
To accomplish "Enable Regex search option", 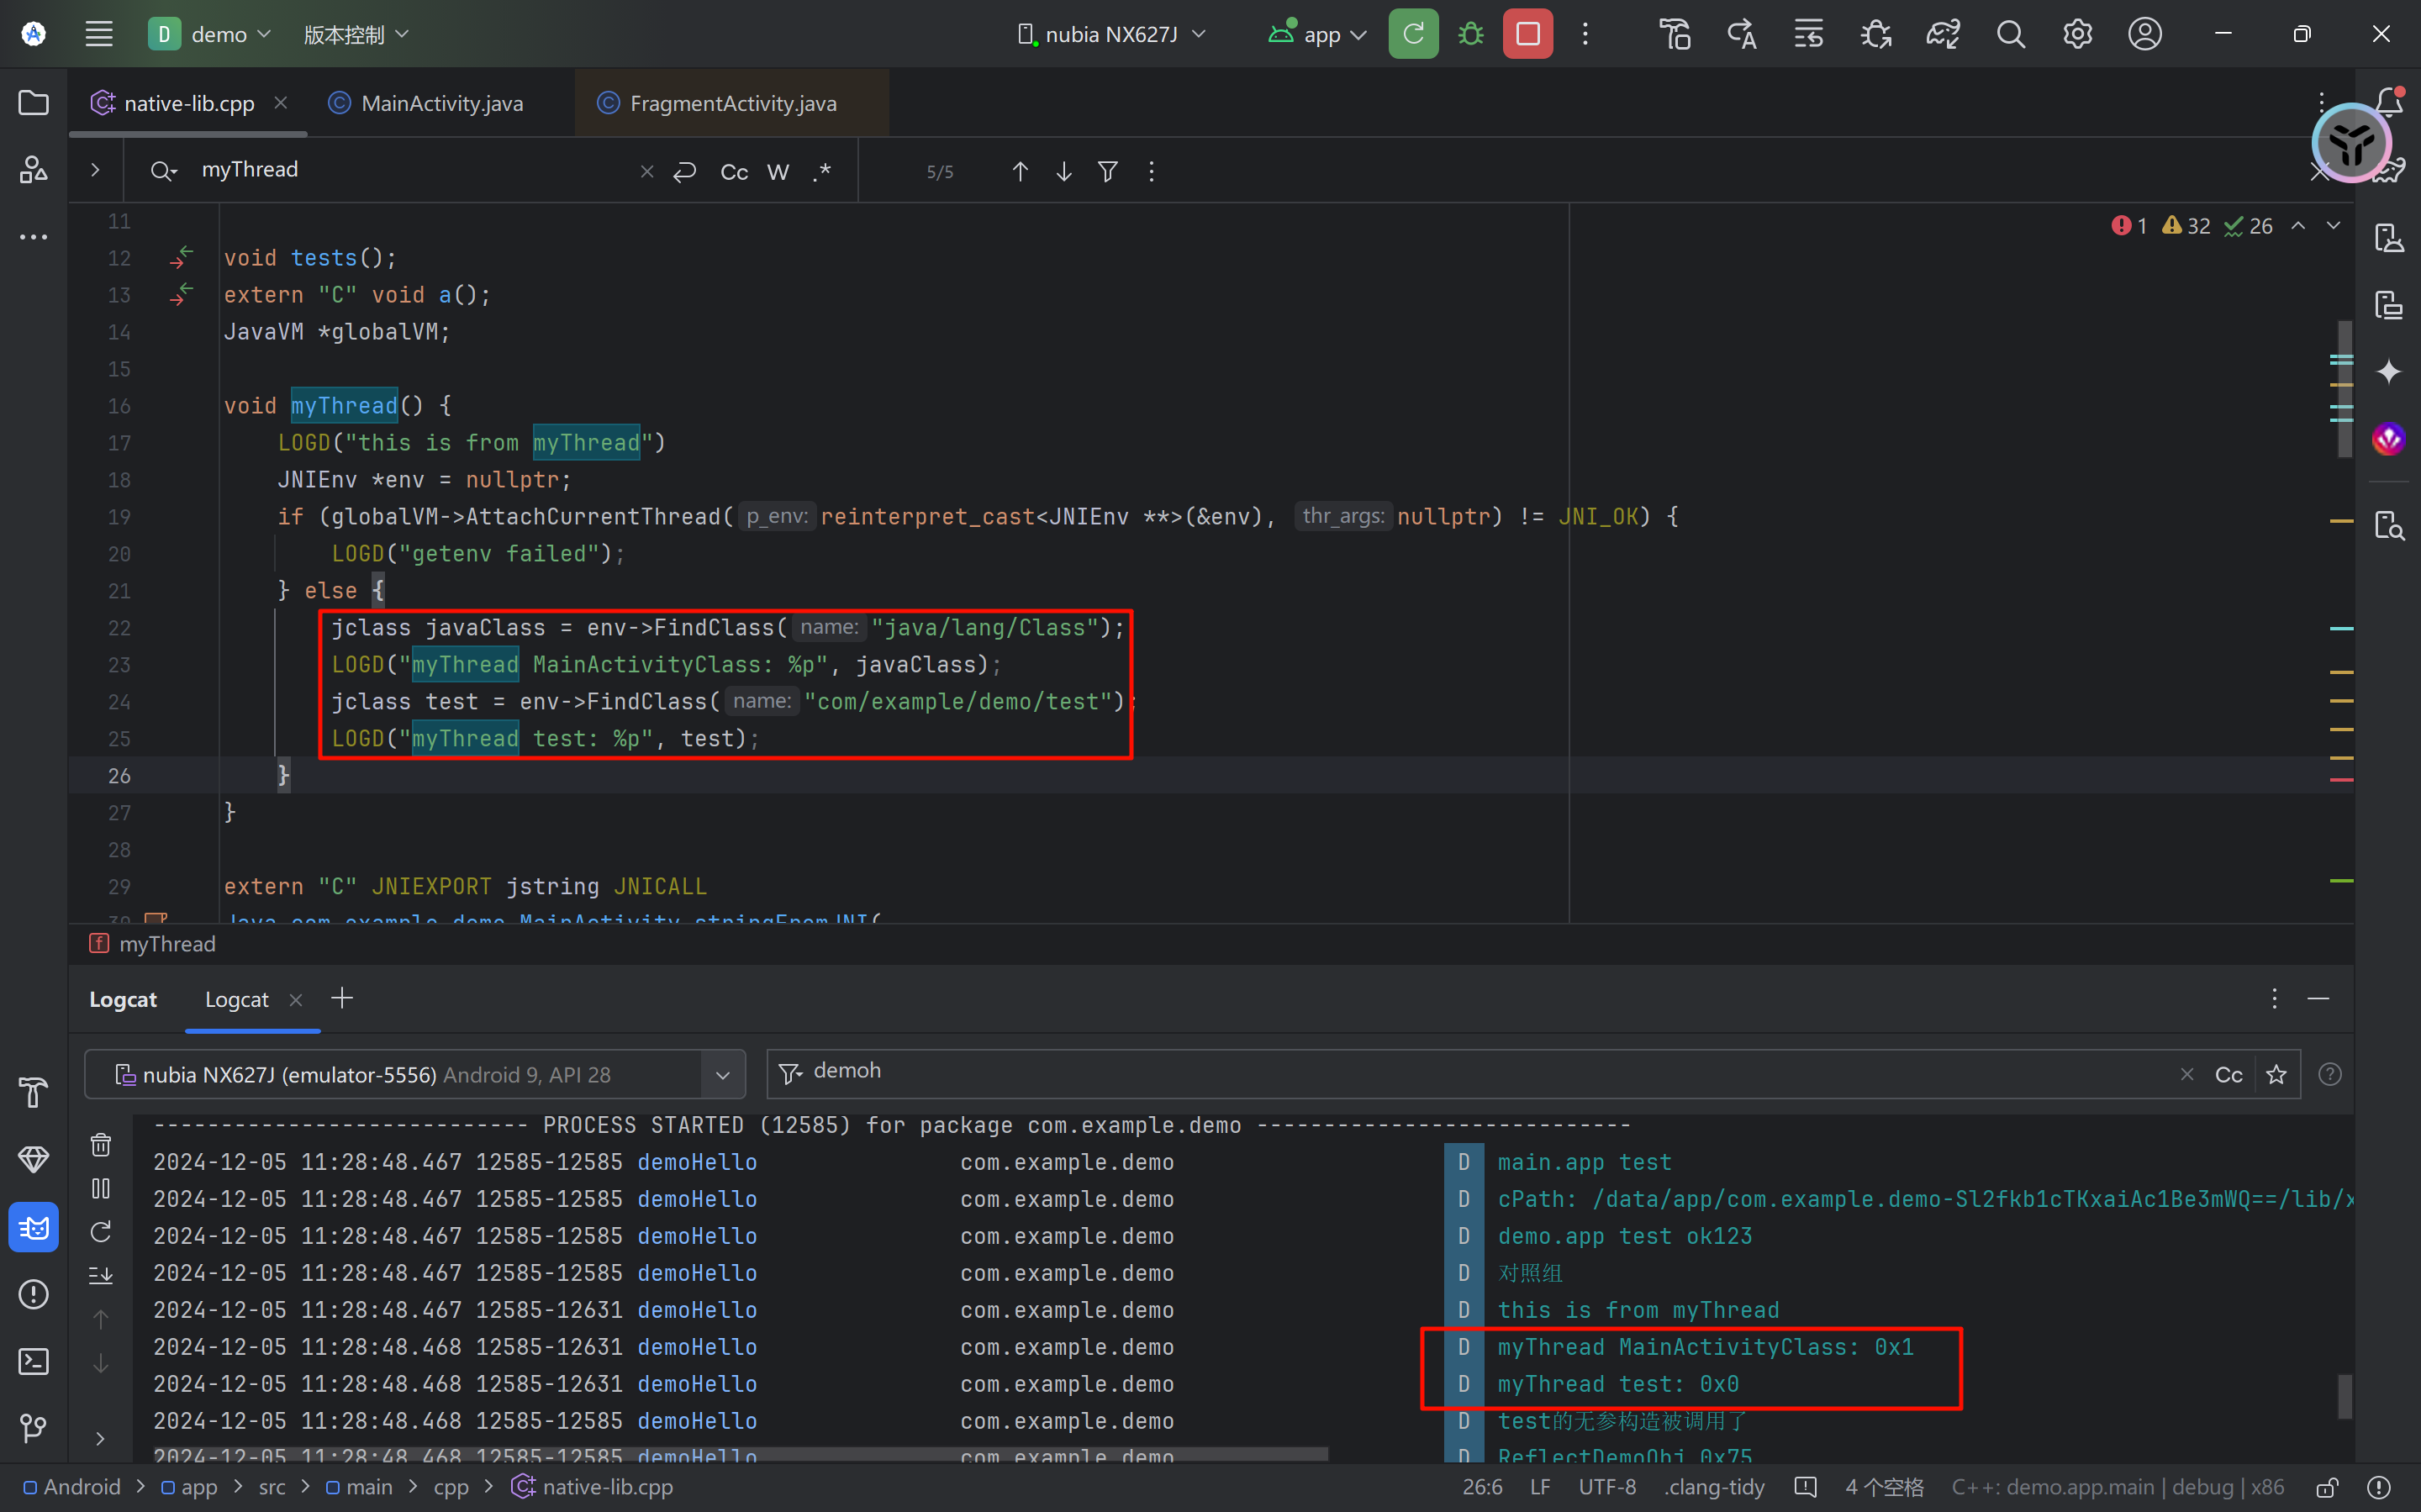I will click(822, 172).
